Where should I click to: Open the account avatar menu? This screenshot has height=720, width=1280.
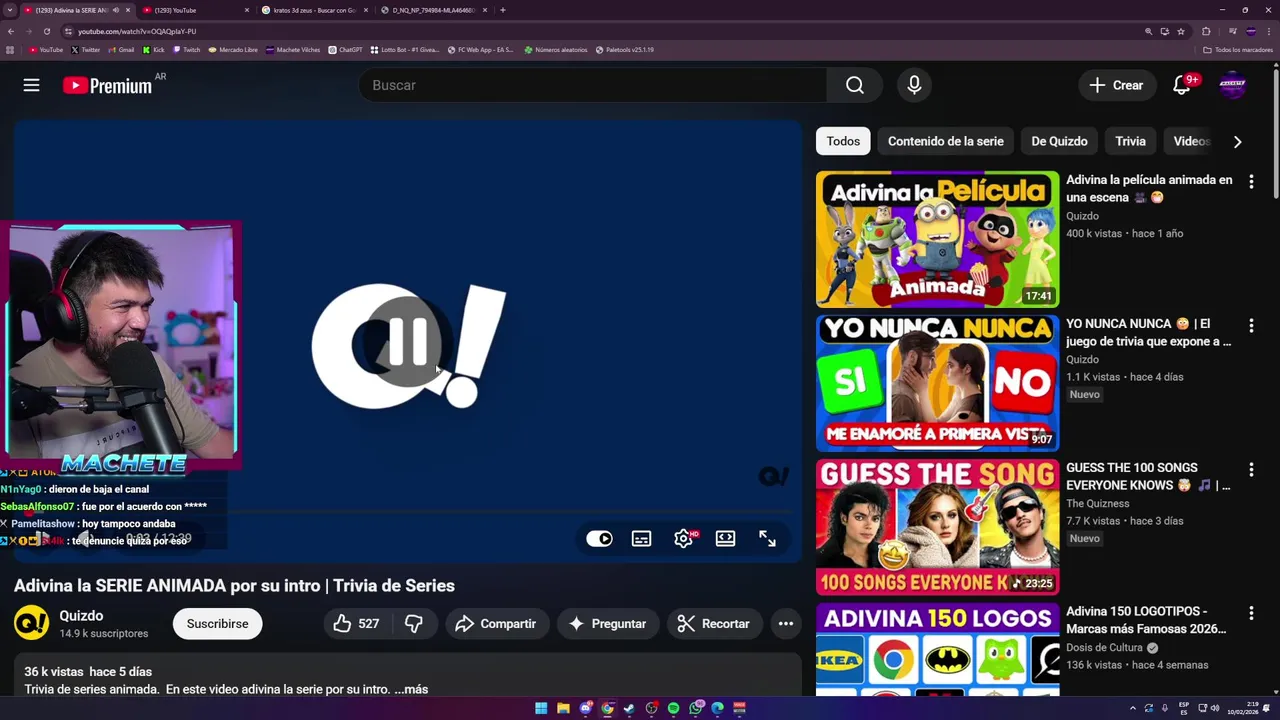1232,85
